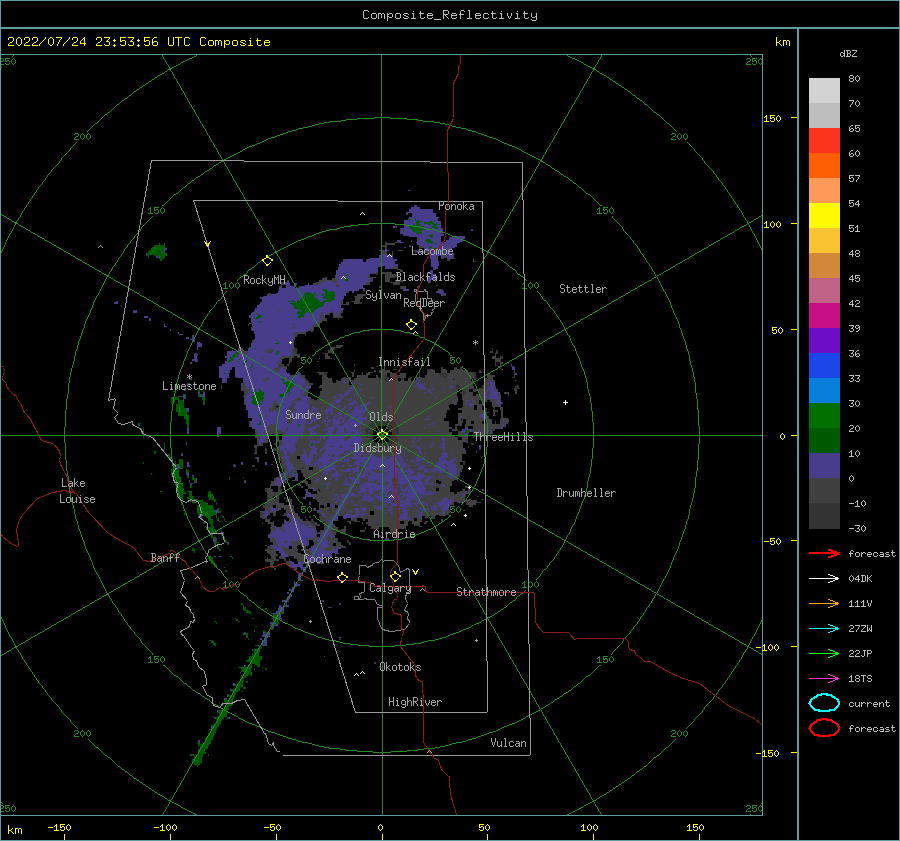
Task: Click the RockyMH label
Action: pos(264,280)
